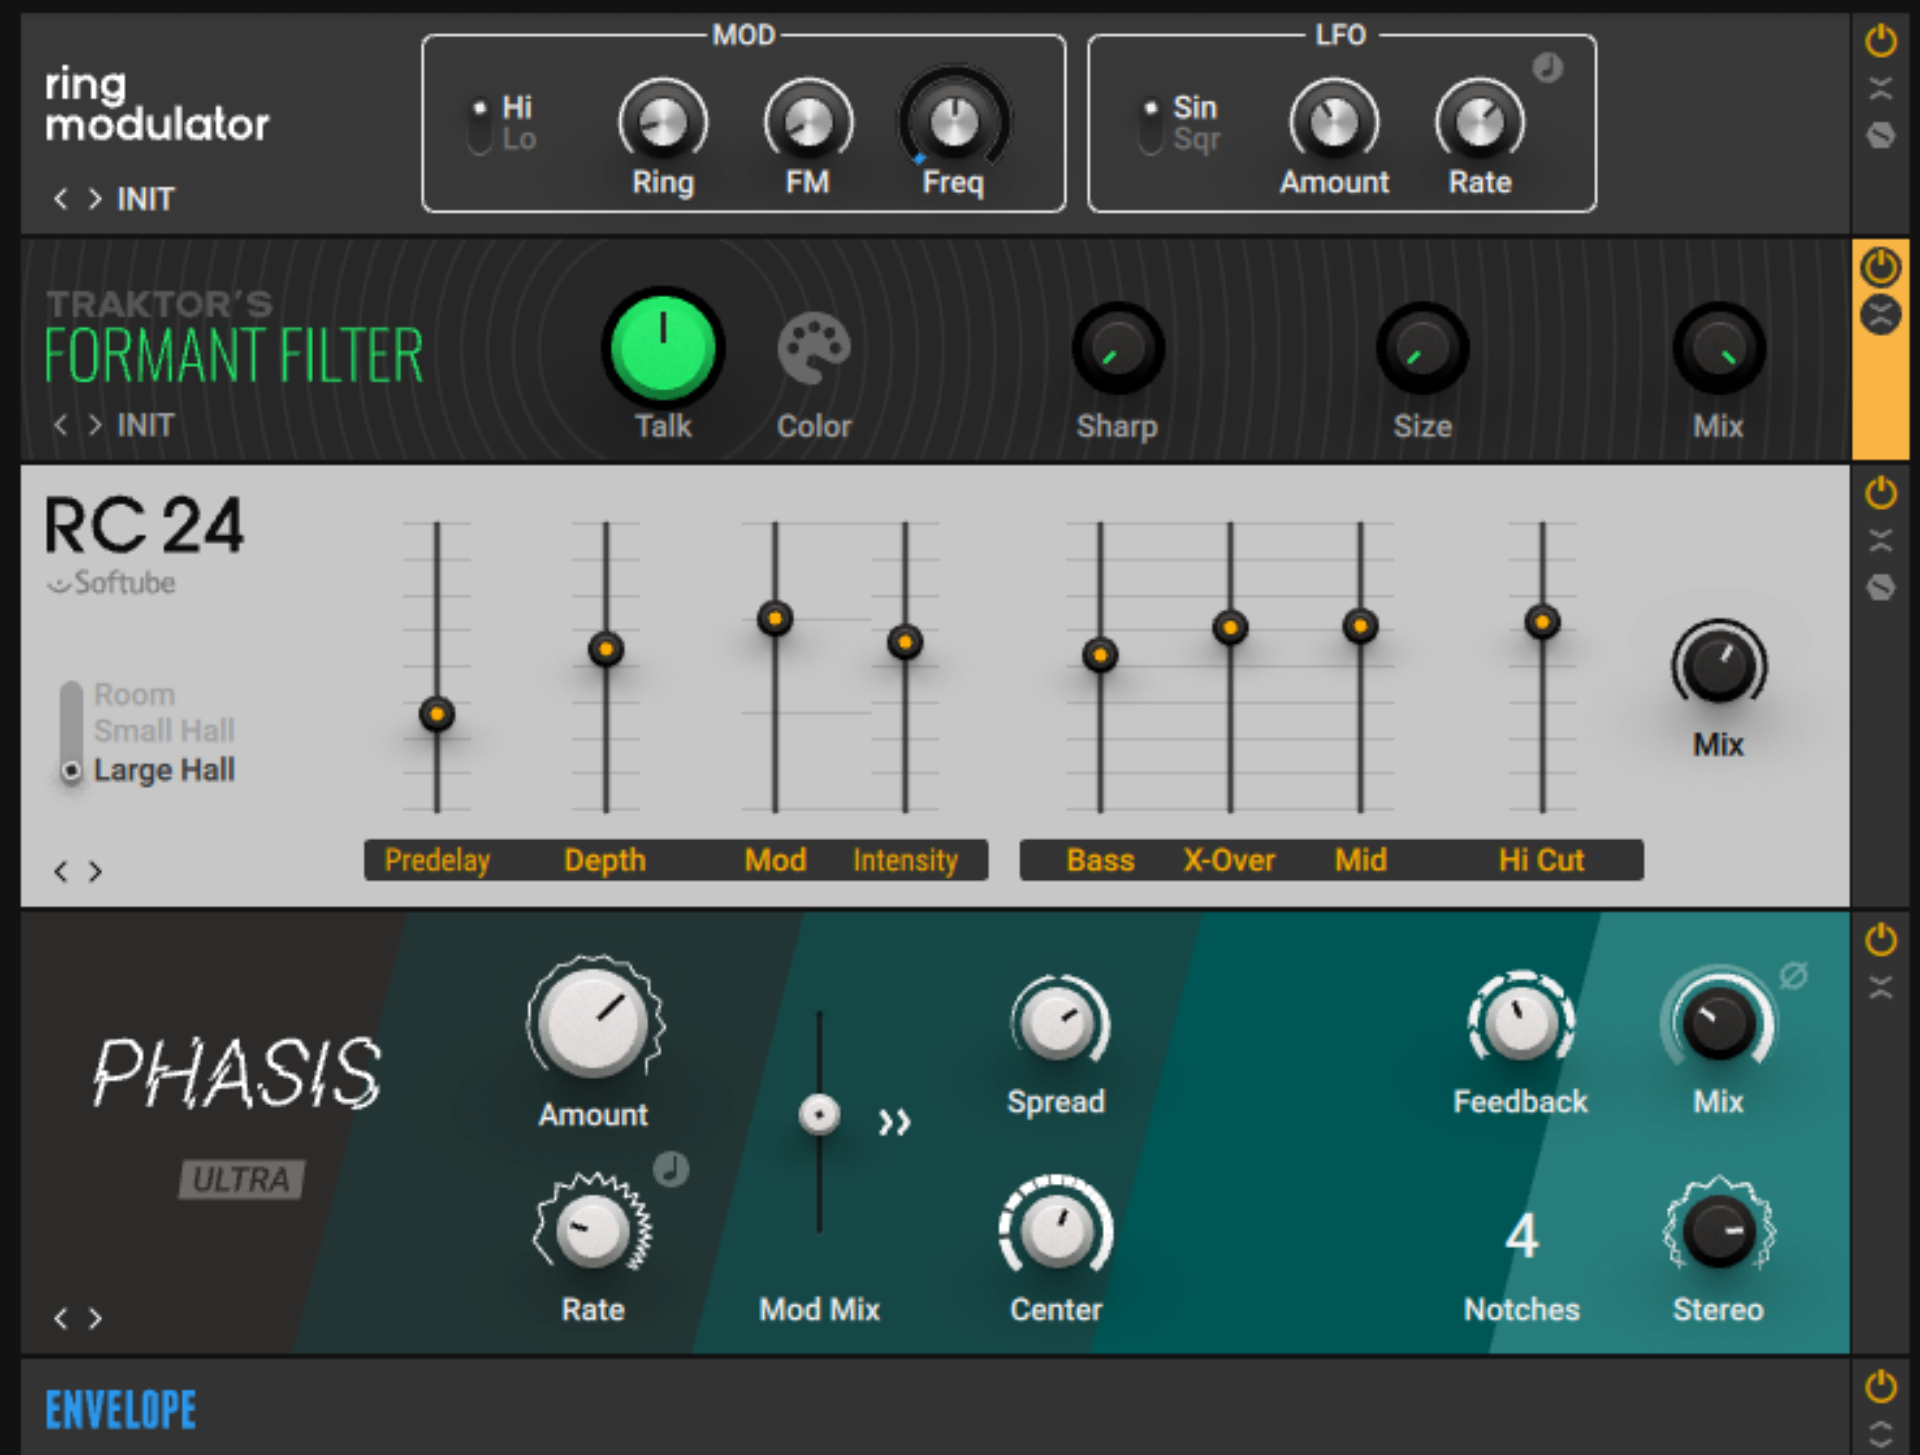
Task: Toggle off the Formant Filter power button
Action: click(x=1881, y=264)
